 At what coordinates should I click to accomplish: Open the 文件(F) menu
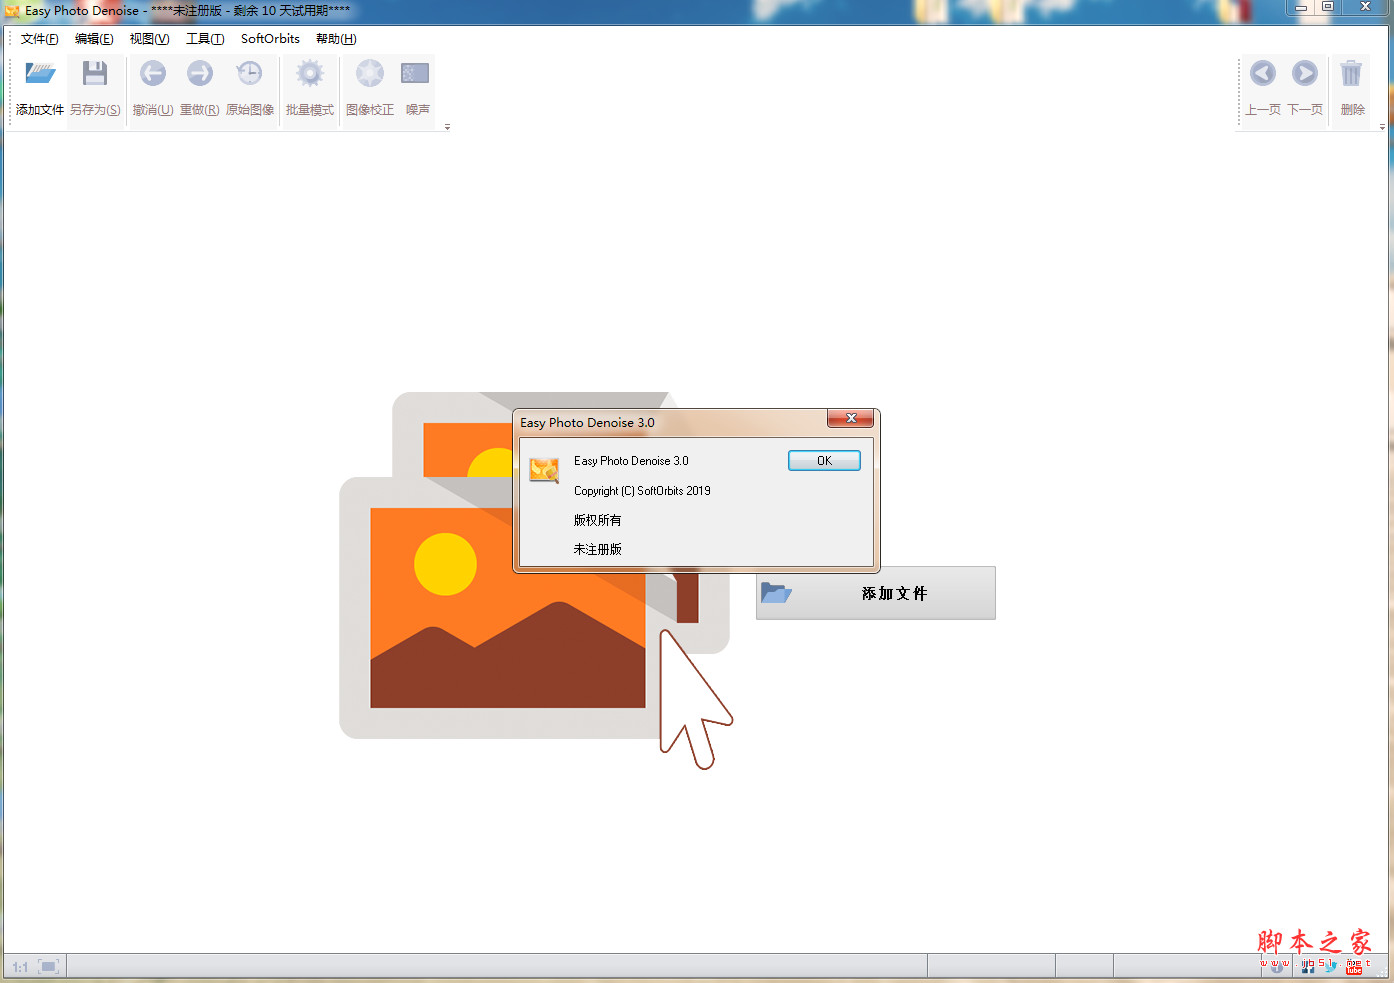pyautogui.click(x=40, y=39)
